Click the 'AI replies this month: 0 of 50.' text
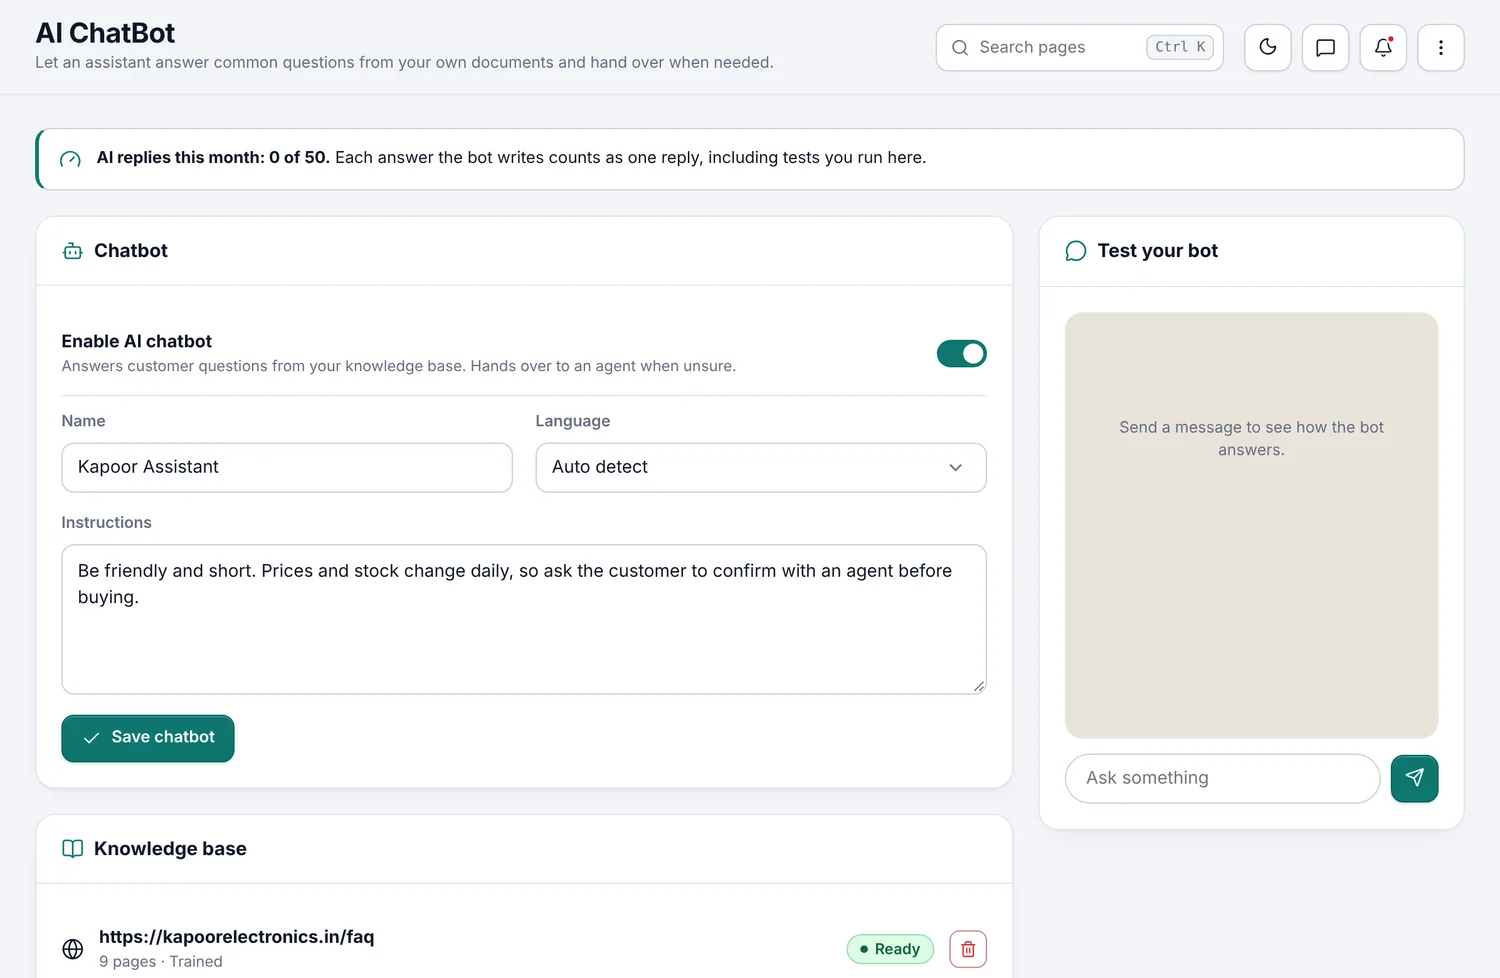The image size is (1500, 978). [x=213, y=158]
